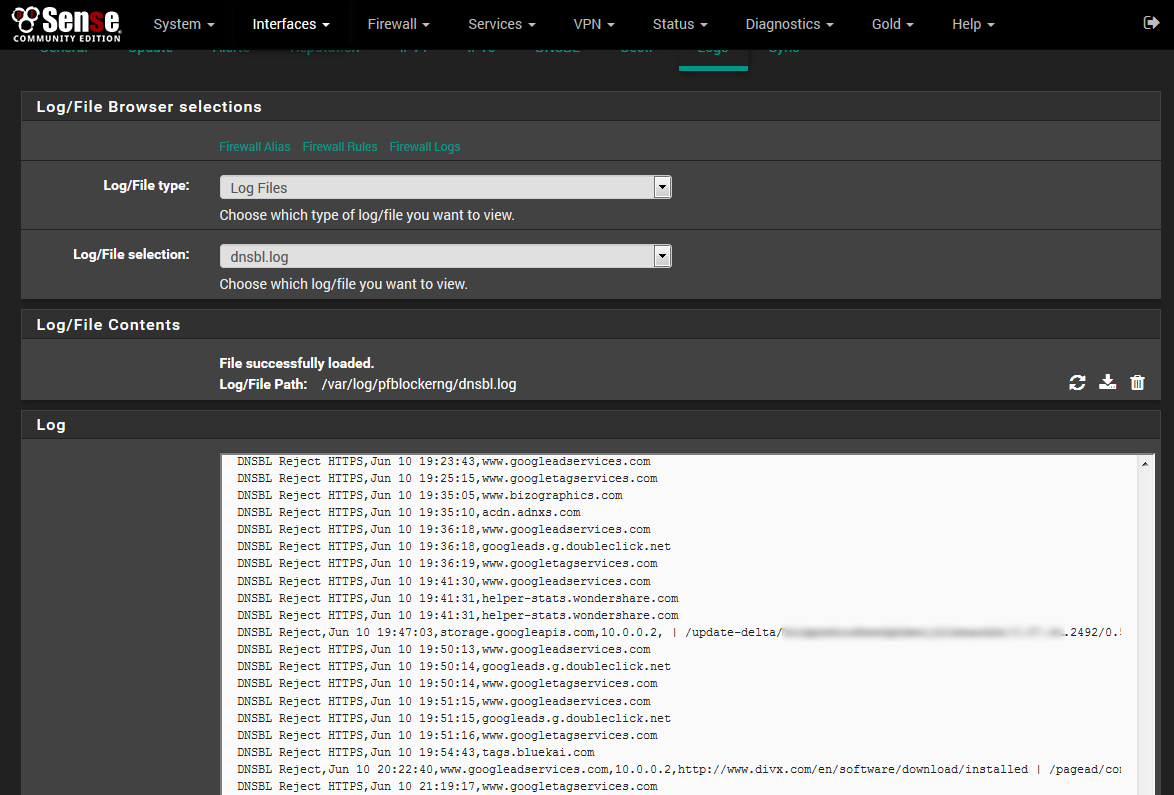Download the dnsbl.log file
Viewport: 1174px width, 795px height.
tap(1107, 382)
